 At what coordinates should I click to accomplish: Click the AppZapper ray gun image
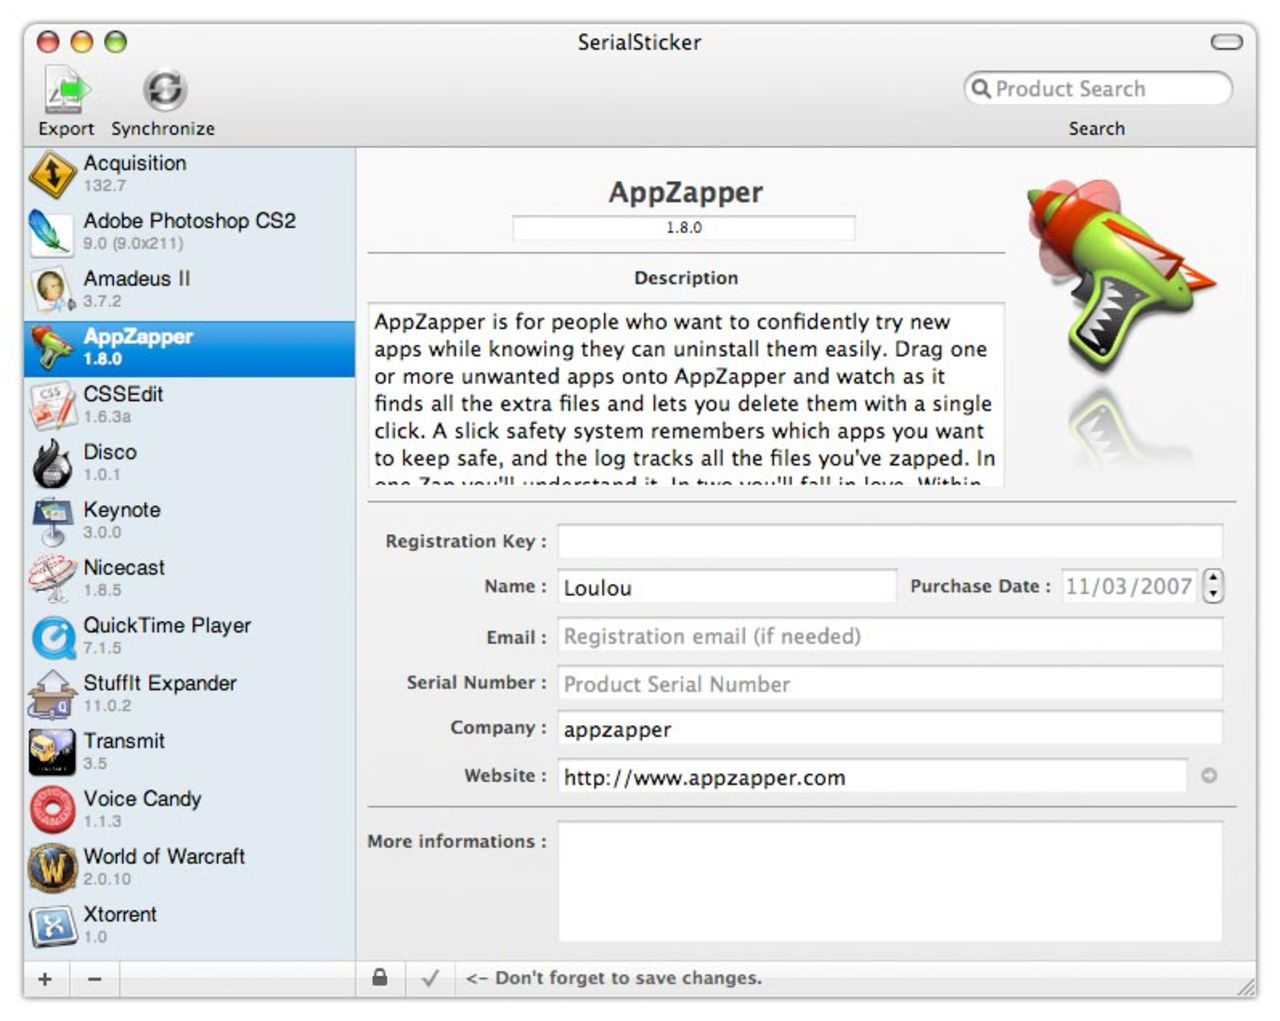point(1120,275)
